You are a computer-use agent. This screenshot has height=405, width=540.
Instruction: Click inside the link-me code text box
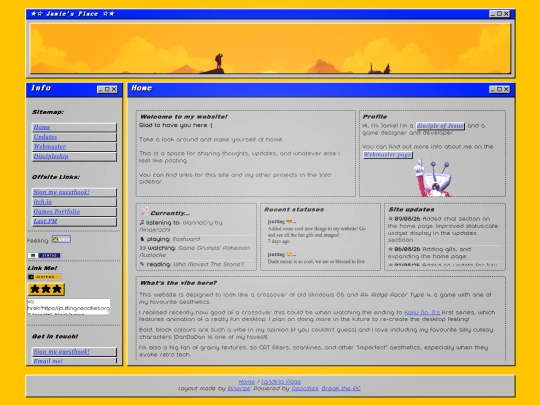(x=69, y=307)
